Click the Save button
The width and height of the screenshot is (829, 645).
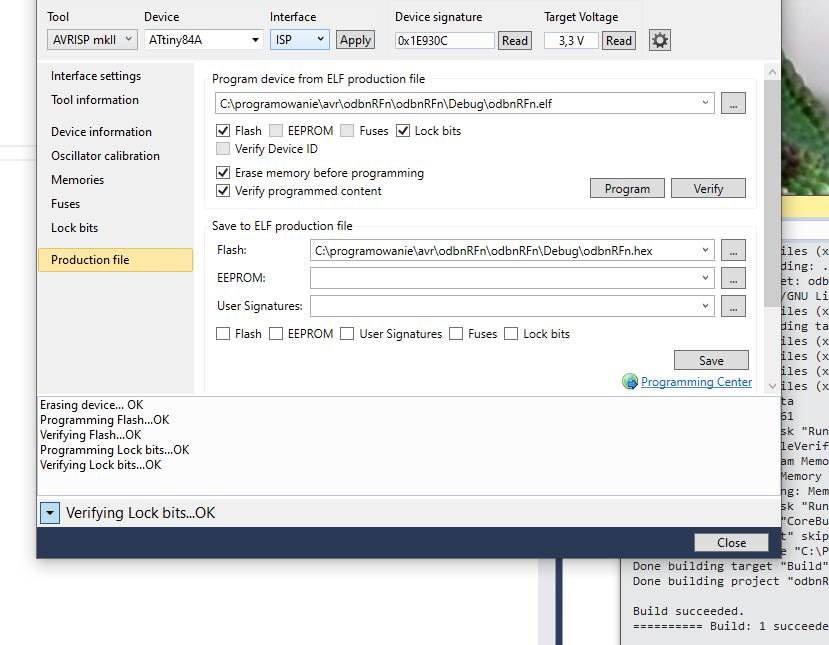click(711, 361)
